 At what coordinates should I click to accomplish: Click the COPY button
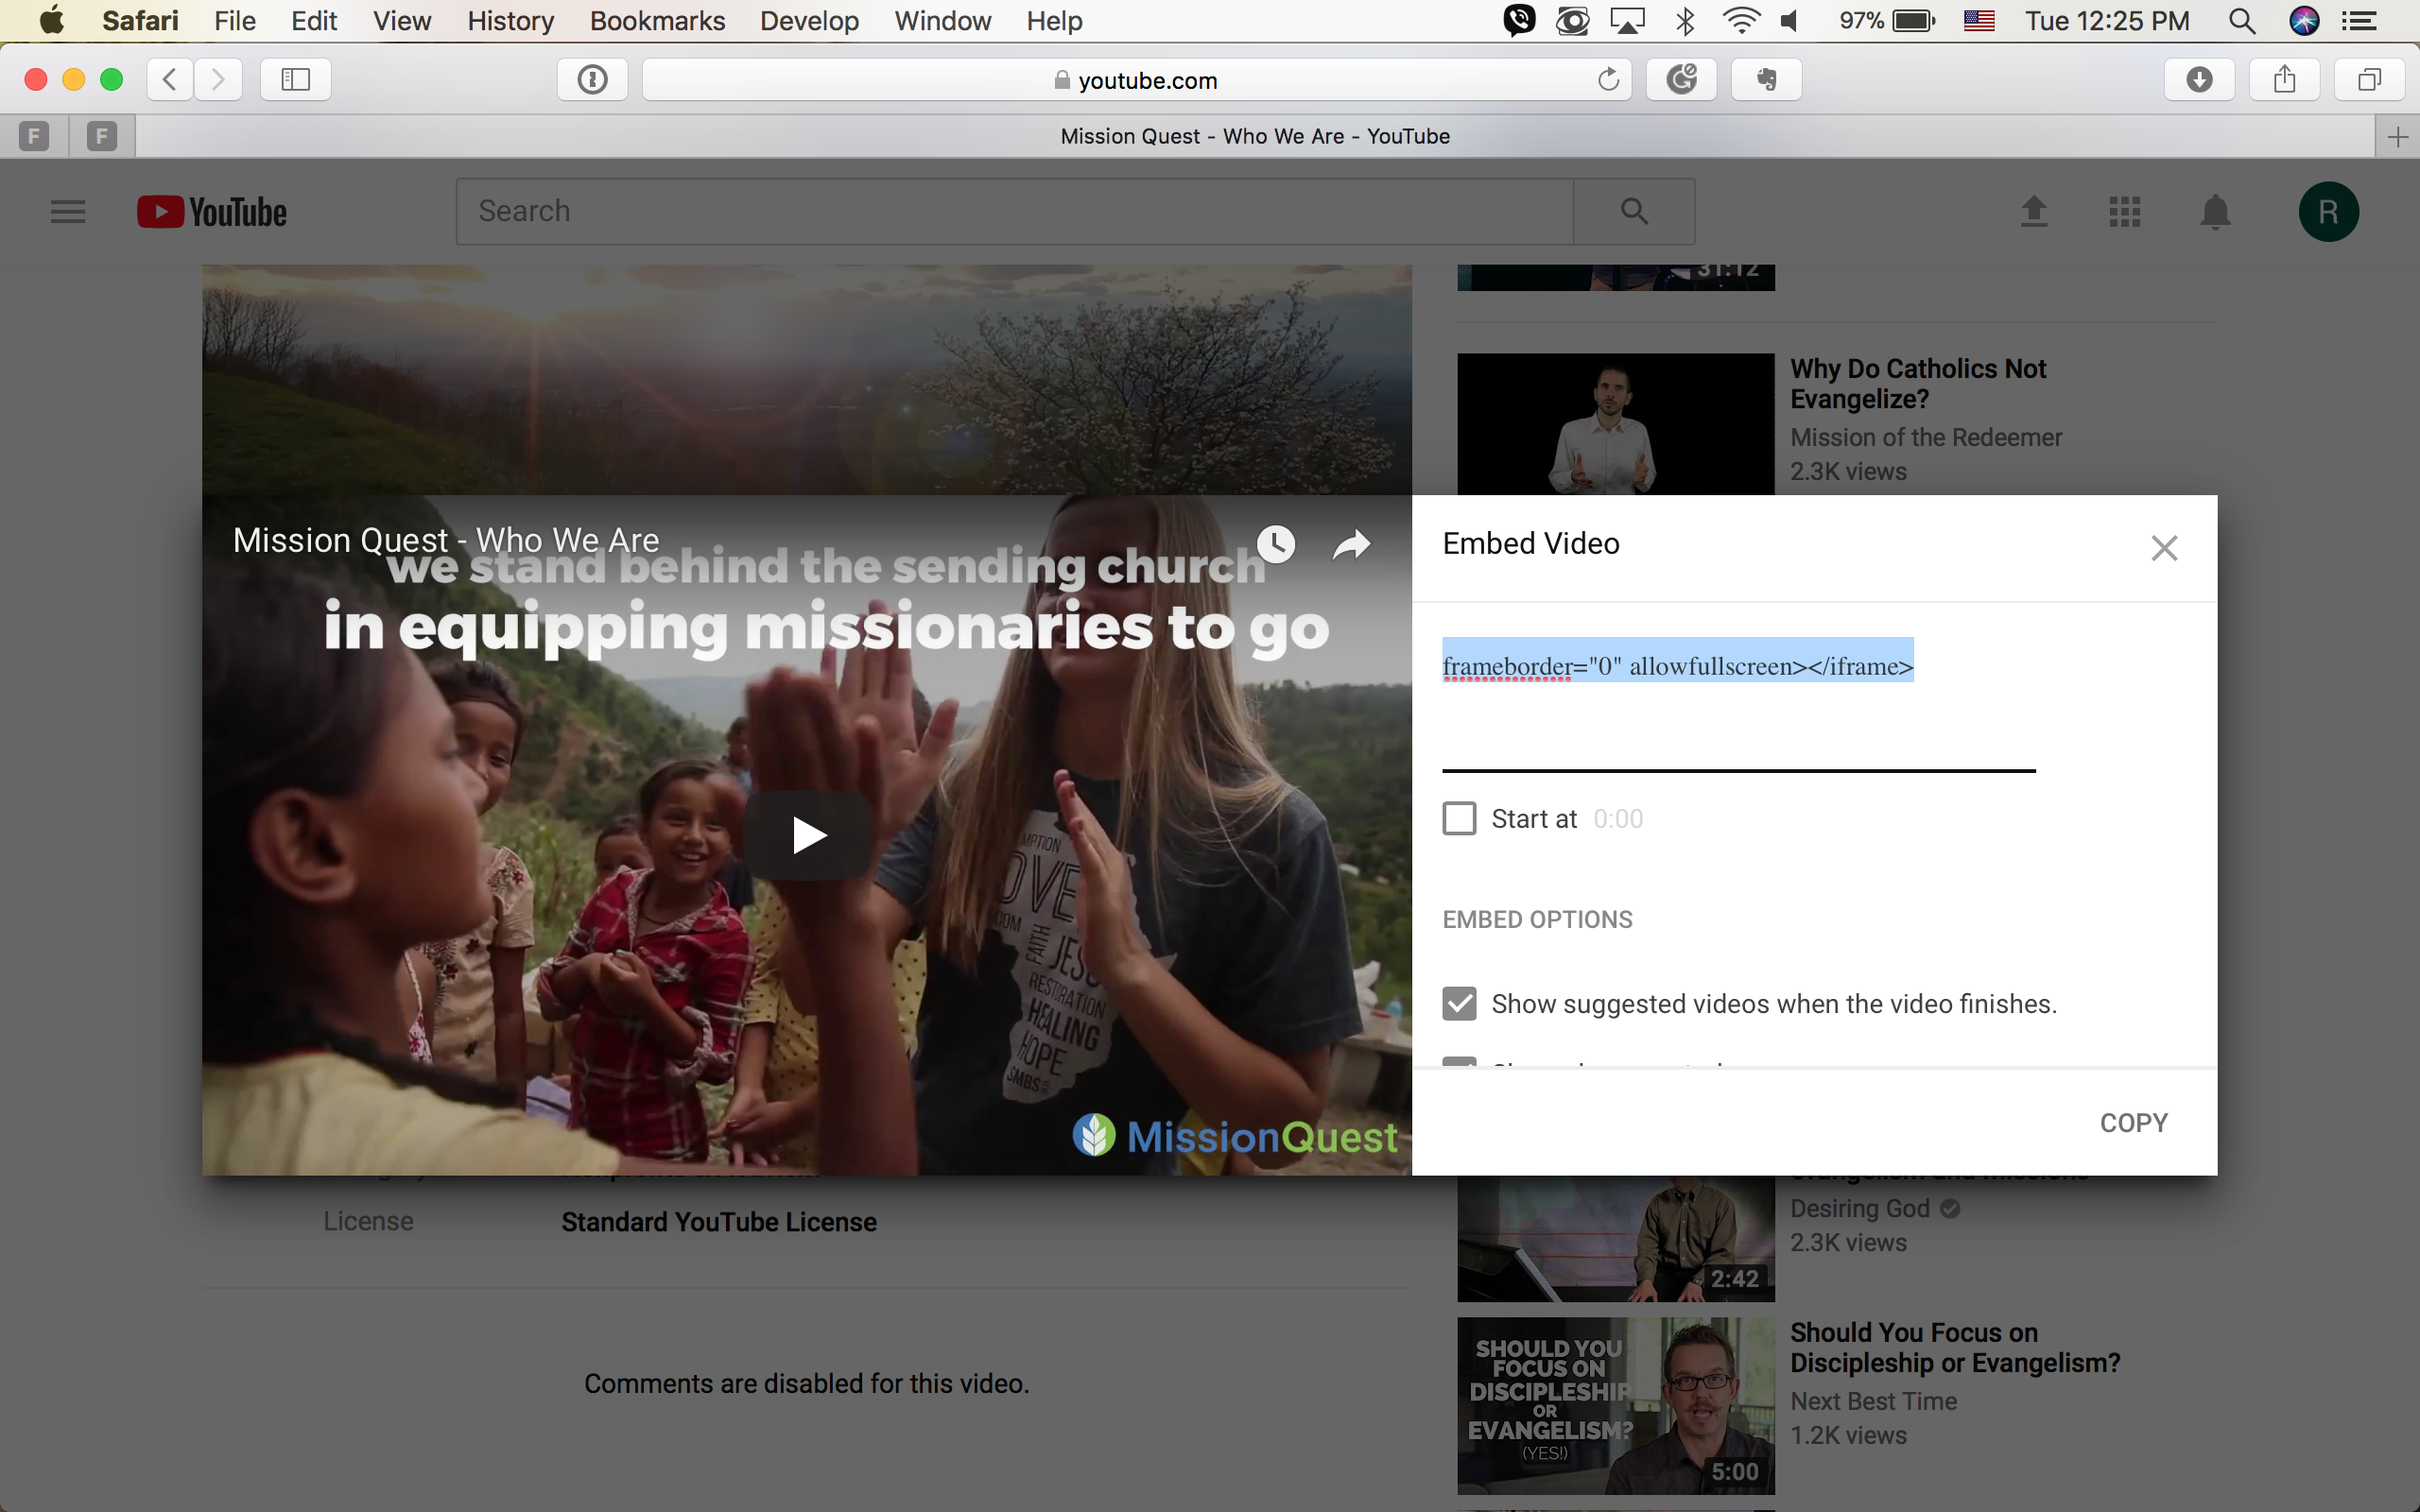tap(2133, 1123)
